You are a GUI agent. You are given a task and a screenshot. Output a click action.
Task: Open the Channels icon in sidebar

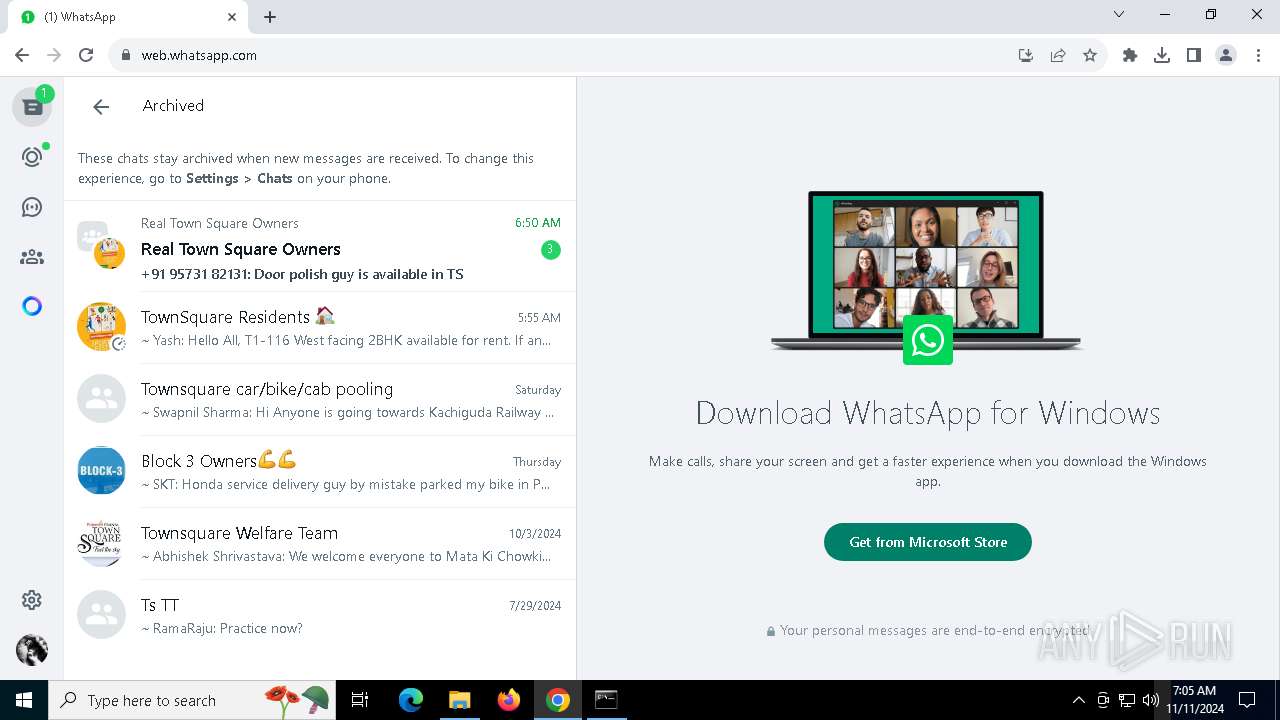coord(32,207)
